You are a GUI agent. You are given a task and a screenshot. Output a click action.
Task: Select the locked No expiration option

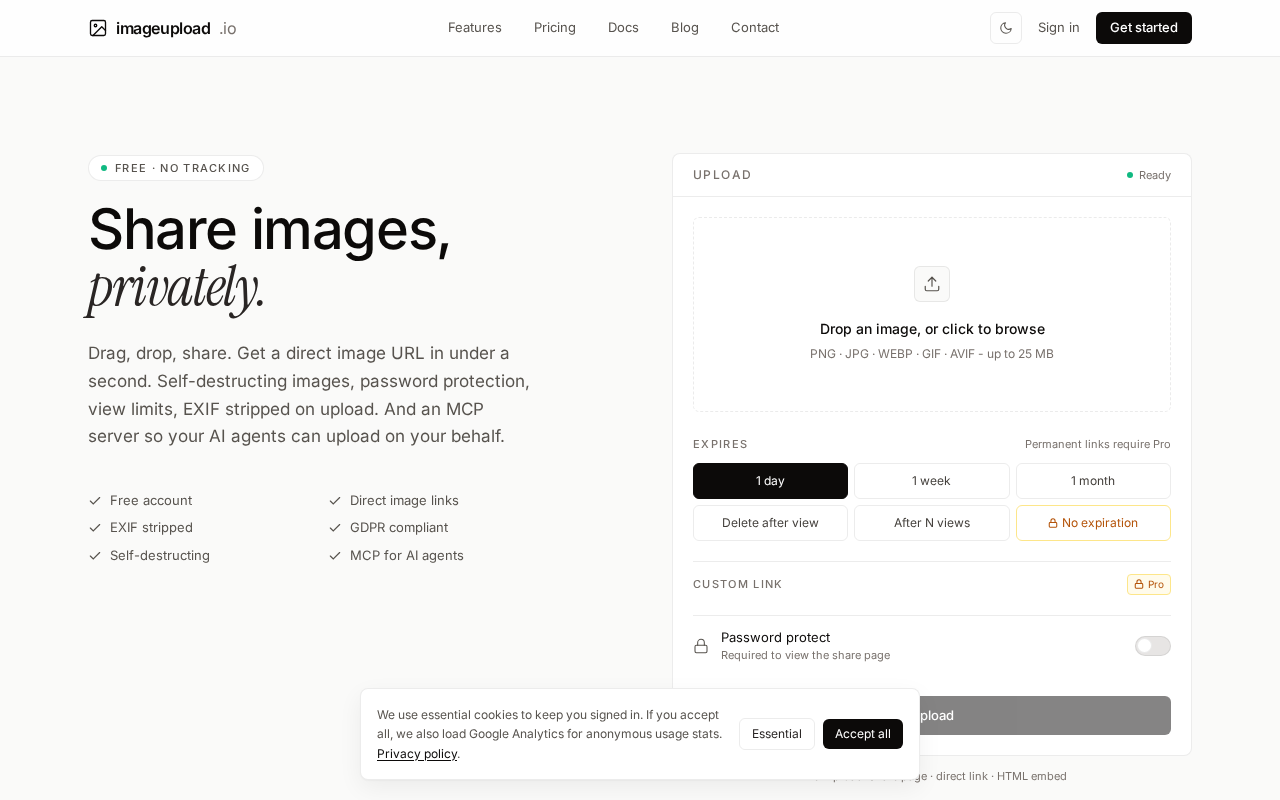(x=1093, y=523)
